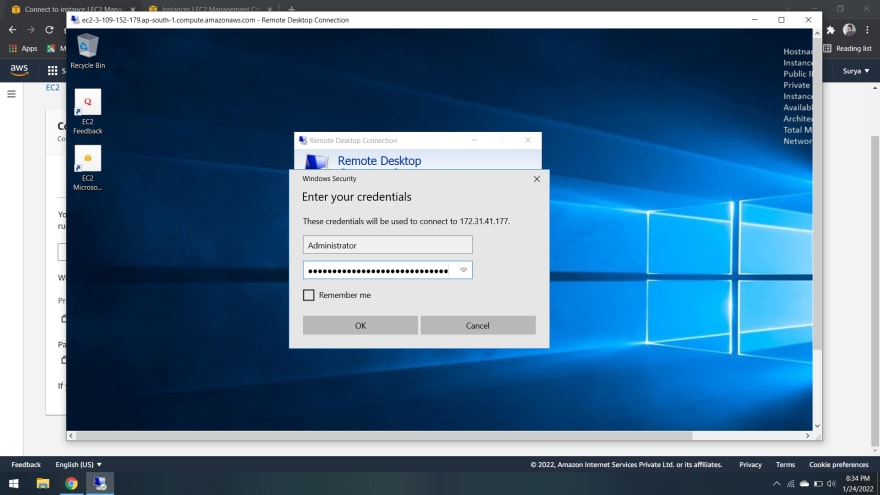The height and width of the screenshot is (495, 880).
Task: Select Remote Desktop Connection taskbar icon
Action: [x=100, y=483]
